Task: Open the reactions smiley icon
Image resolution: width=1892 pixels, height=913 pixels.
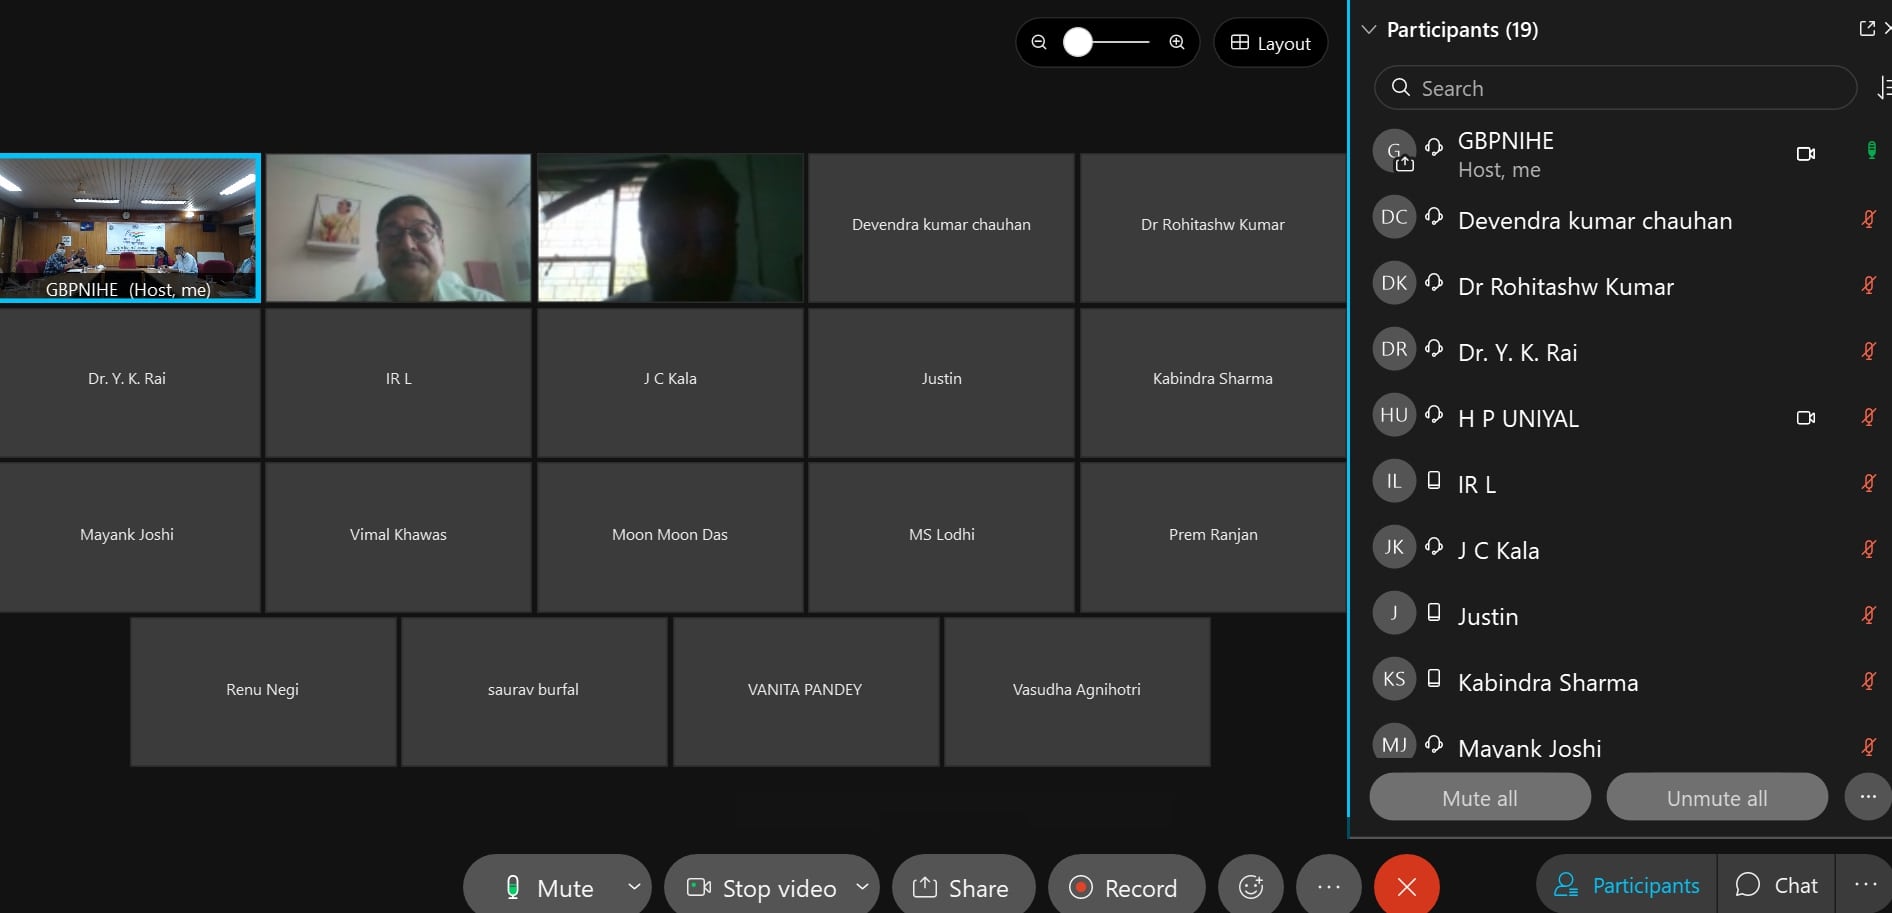Action: (1251, 887)
